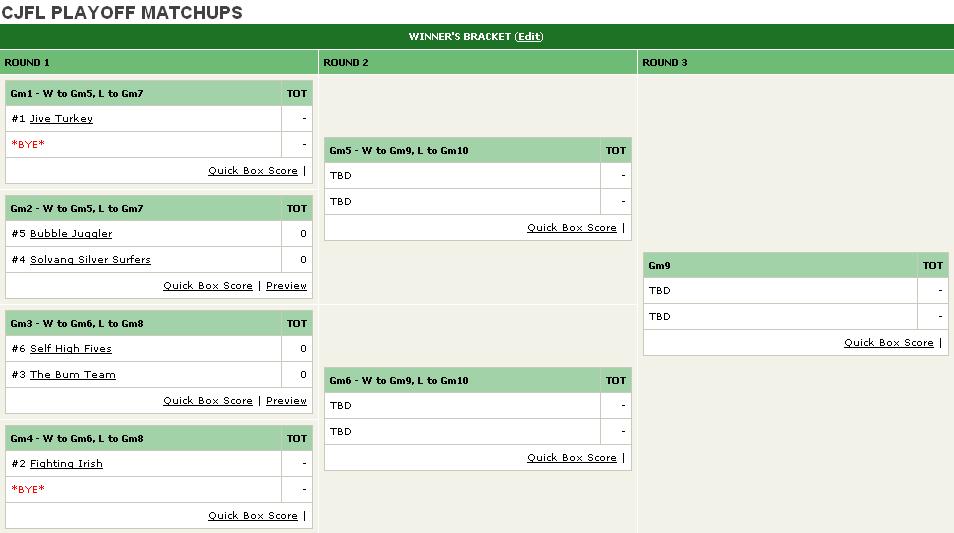Open Quick Box Score for Gm9

889,343
